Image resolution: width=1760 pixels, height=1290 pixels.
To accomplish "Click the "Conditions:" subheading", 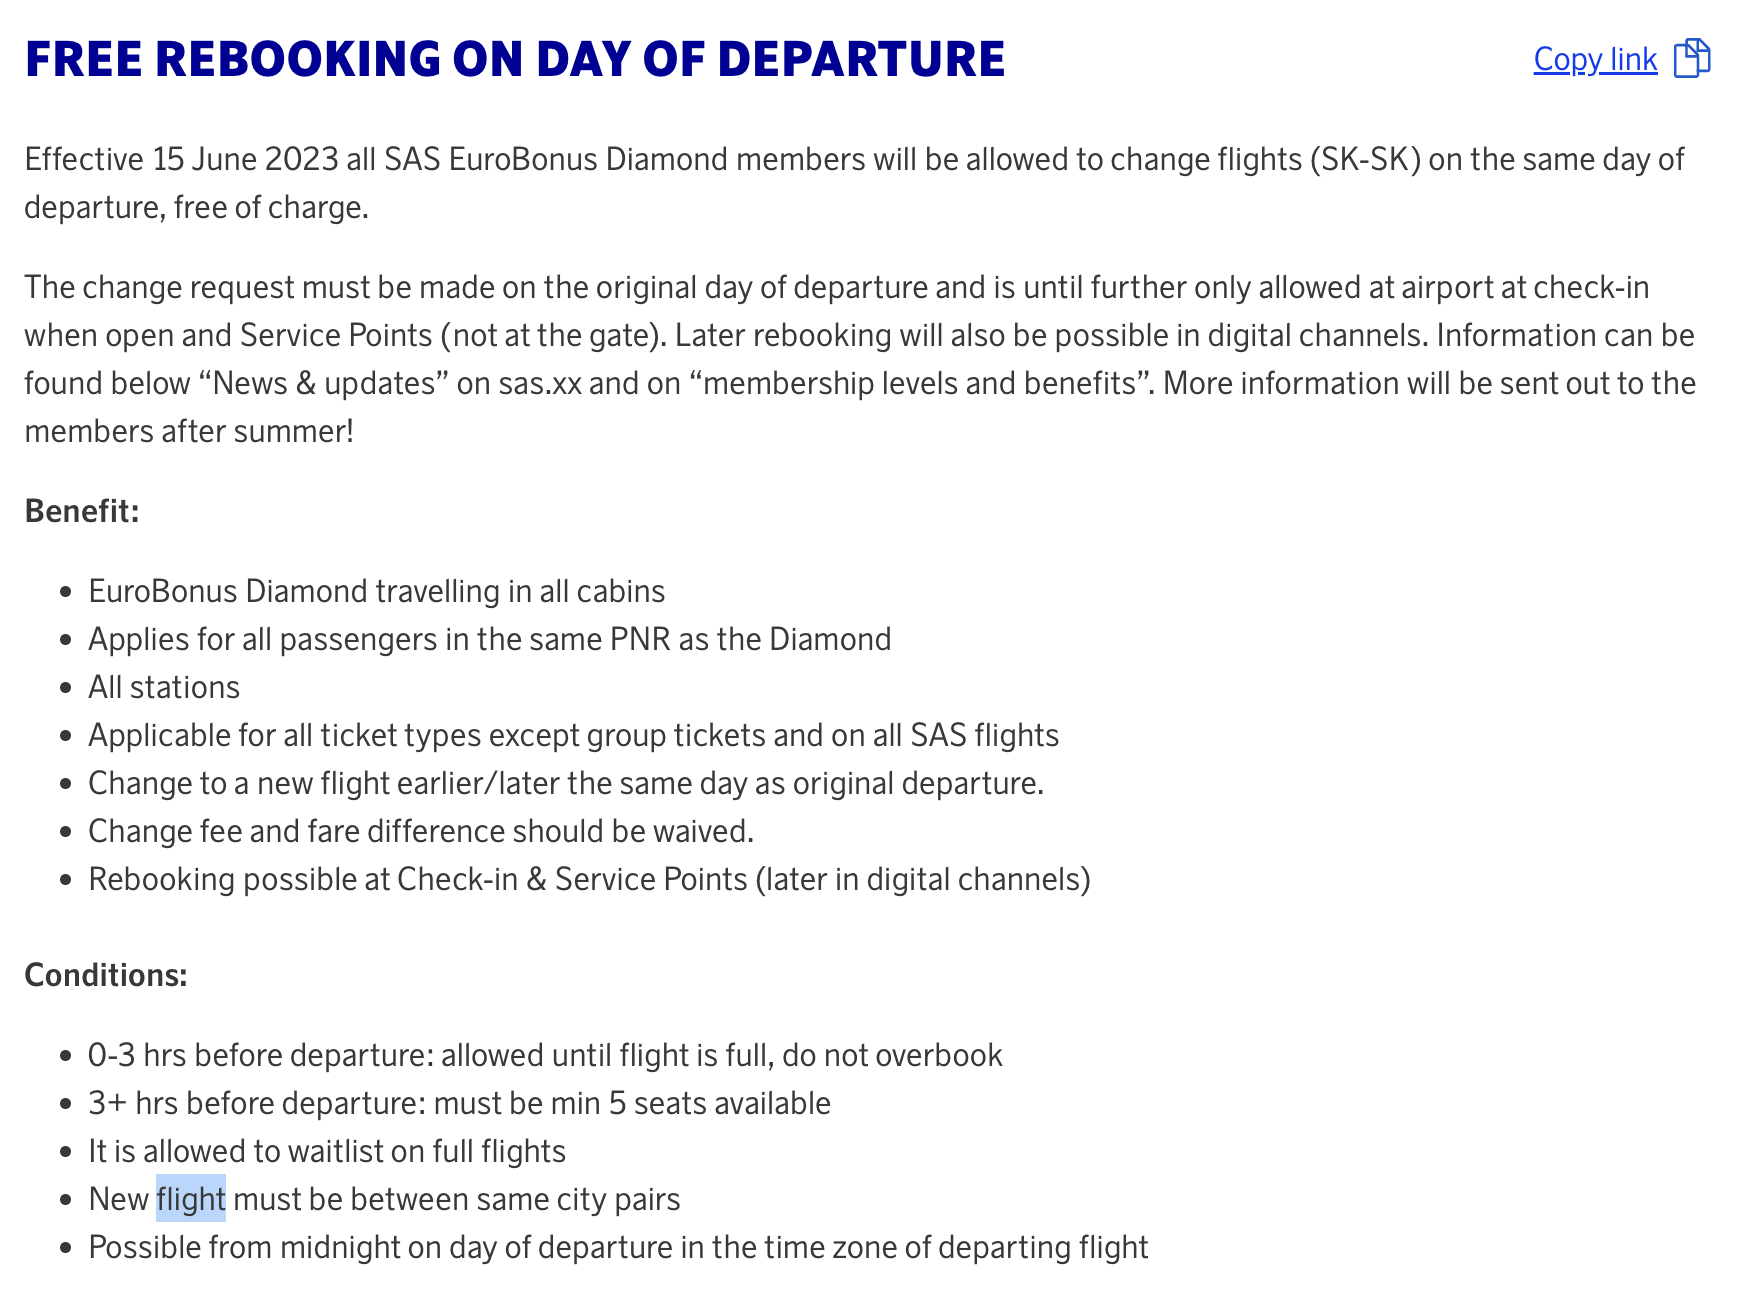I will (106, 975).
